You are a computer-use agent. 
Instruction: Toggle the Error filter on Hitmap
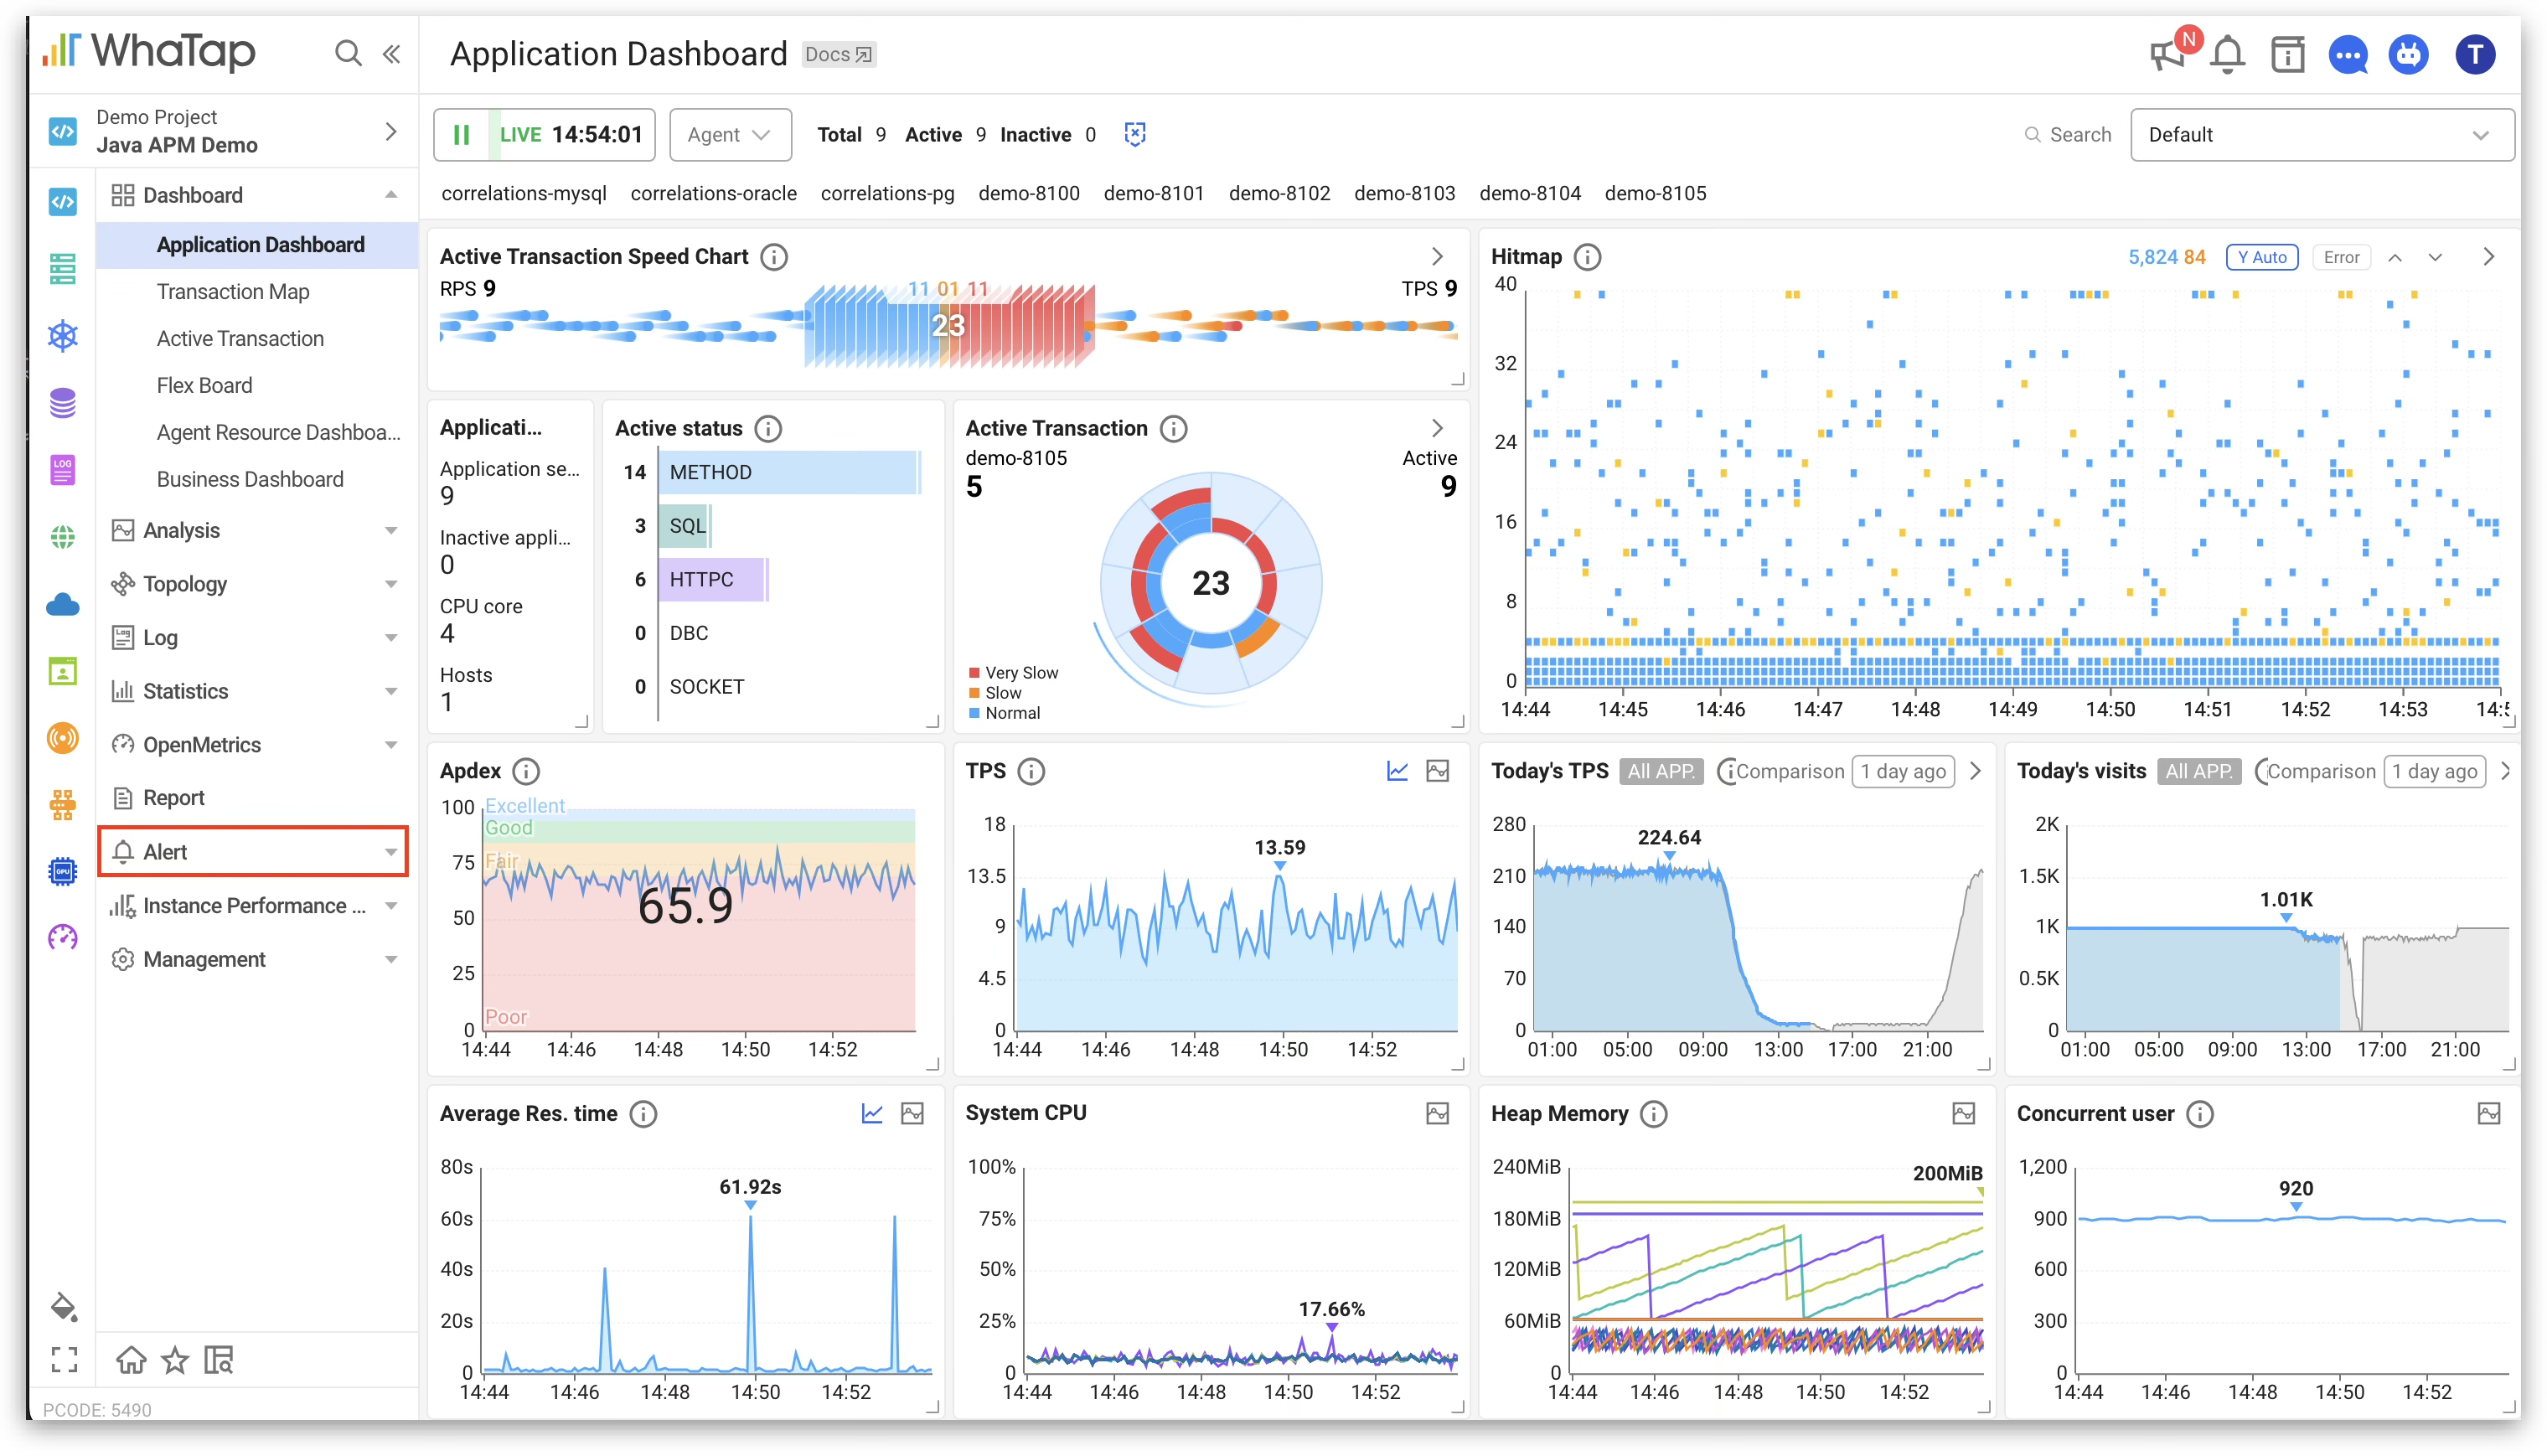pos(2340,257)
